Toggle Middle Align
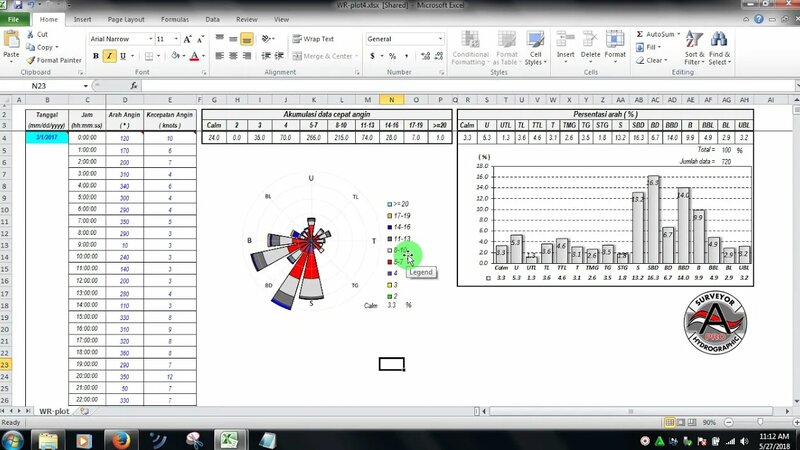Screen dimensions: 800x450 233,39
